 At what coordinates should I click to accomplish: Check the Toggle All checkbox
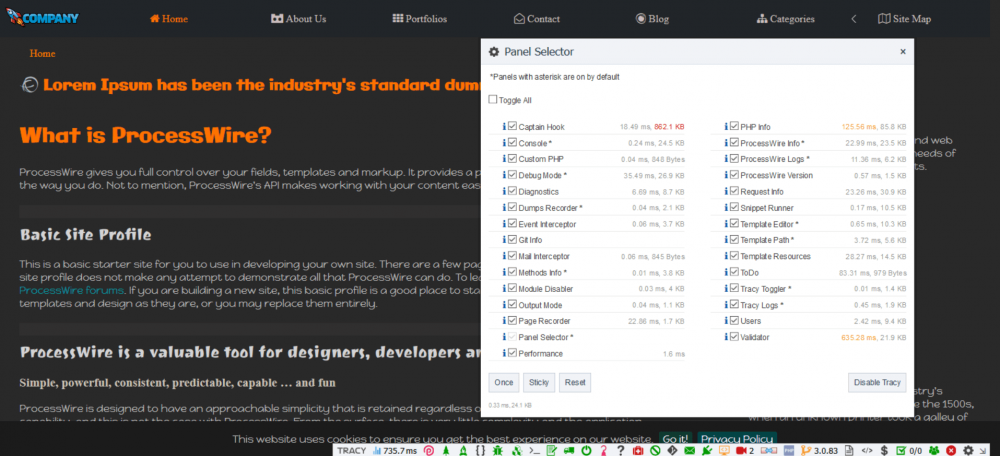pos(493,100)
